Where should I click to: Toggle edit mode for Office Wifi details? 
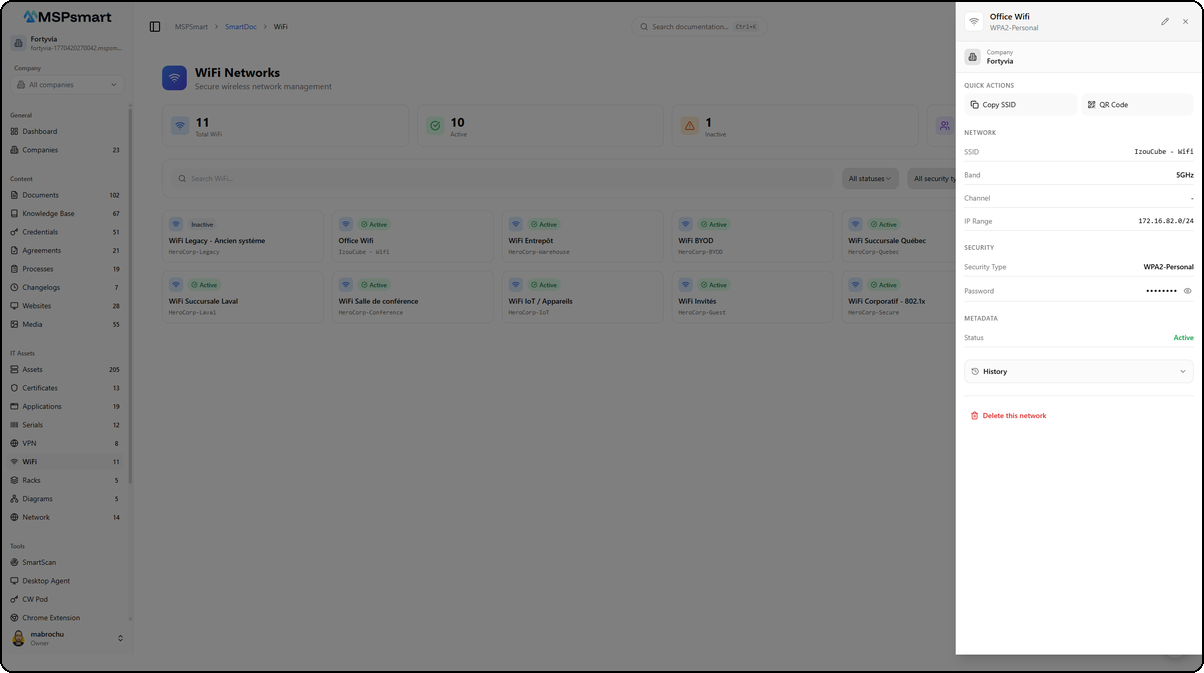(1164, 20)
